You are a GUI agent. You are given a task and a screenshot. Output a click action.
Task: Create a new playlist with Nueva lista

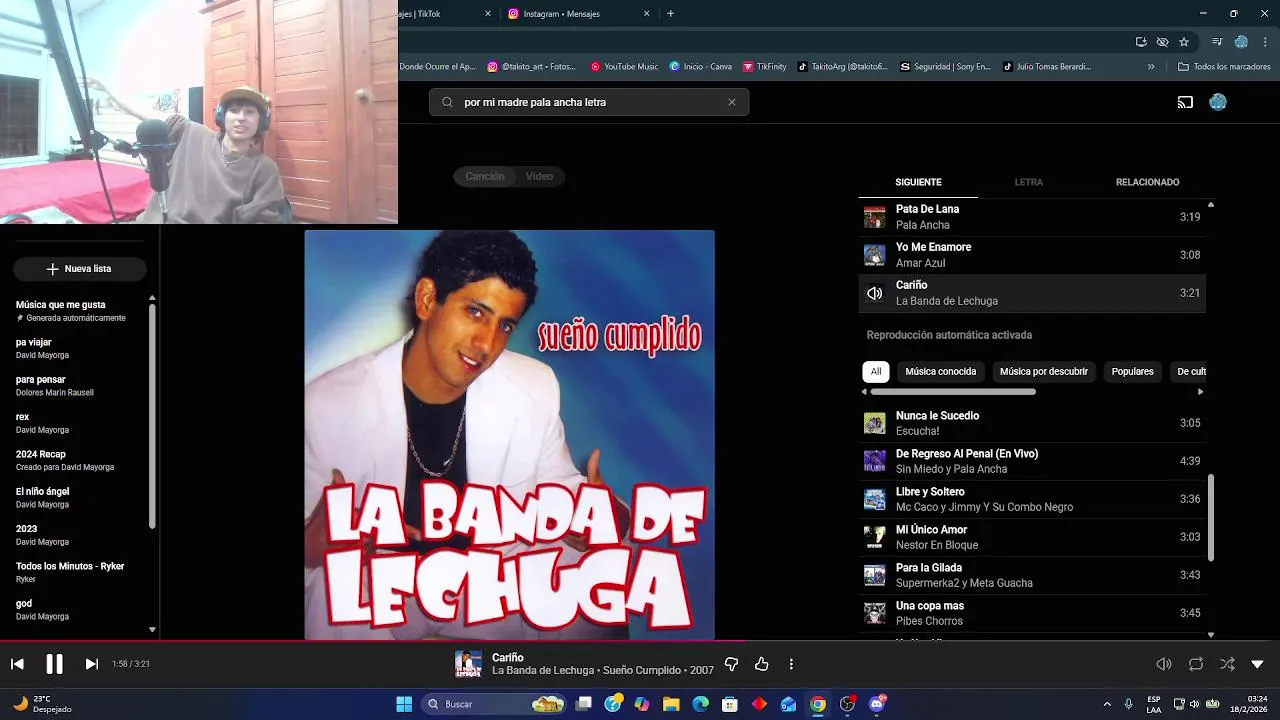[80, 269]
